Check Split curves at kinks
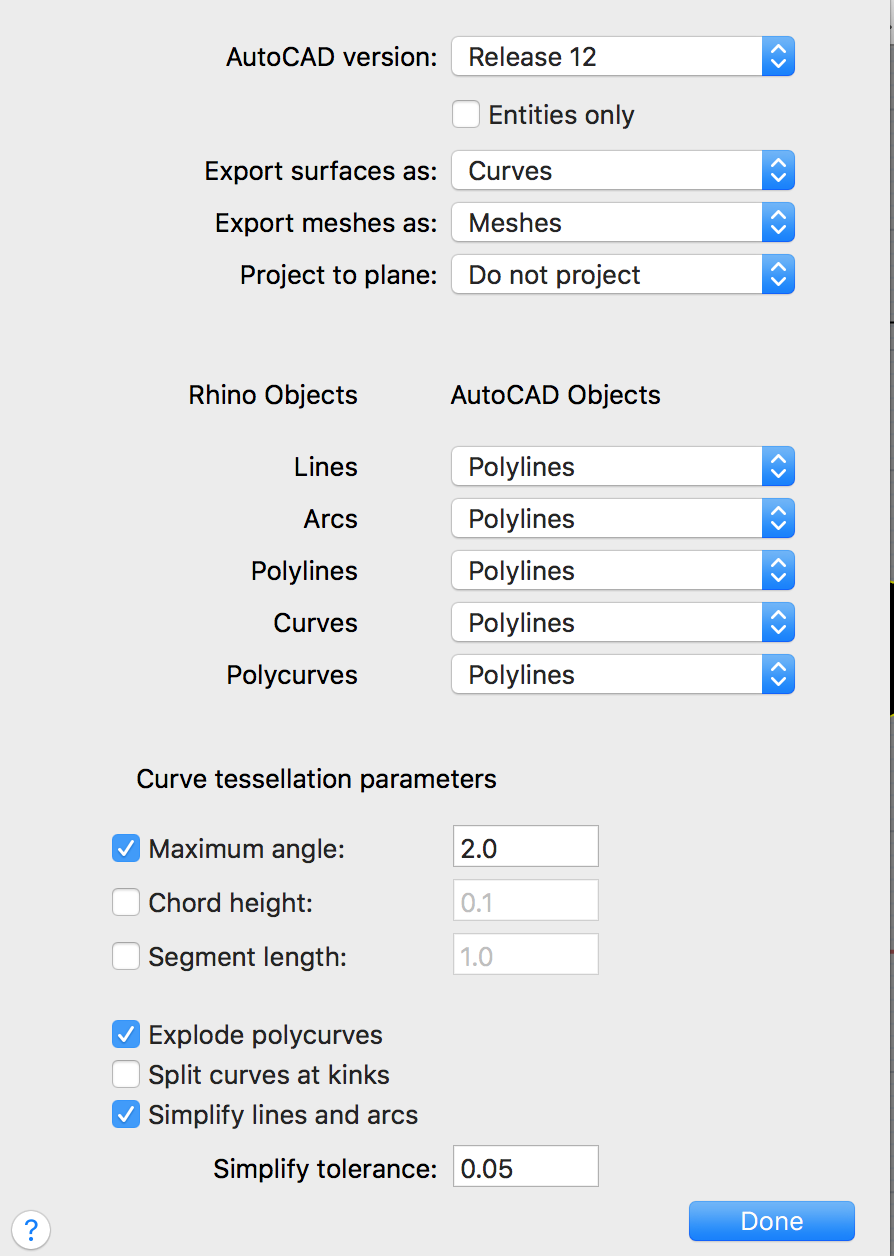The width and height of the screenshot is (894, 1256). [x=126, y=1075]
